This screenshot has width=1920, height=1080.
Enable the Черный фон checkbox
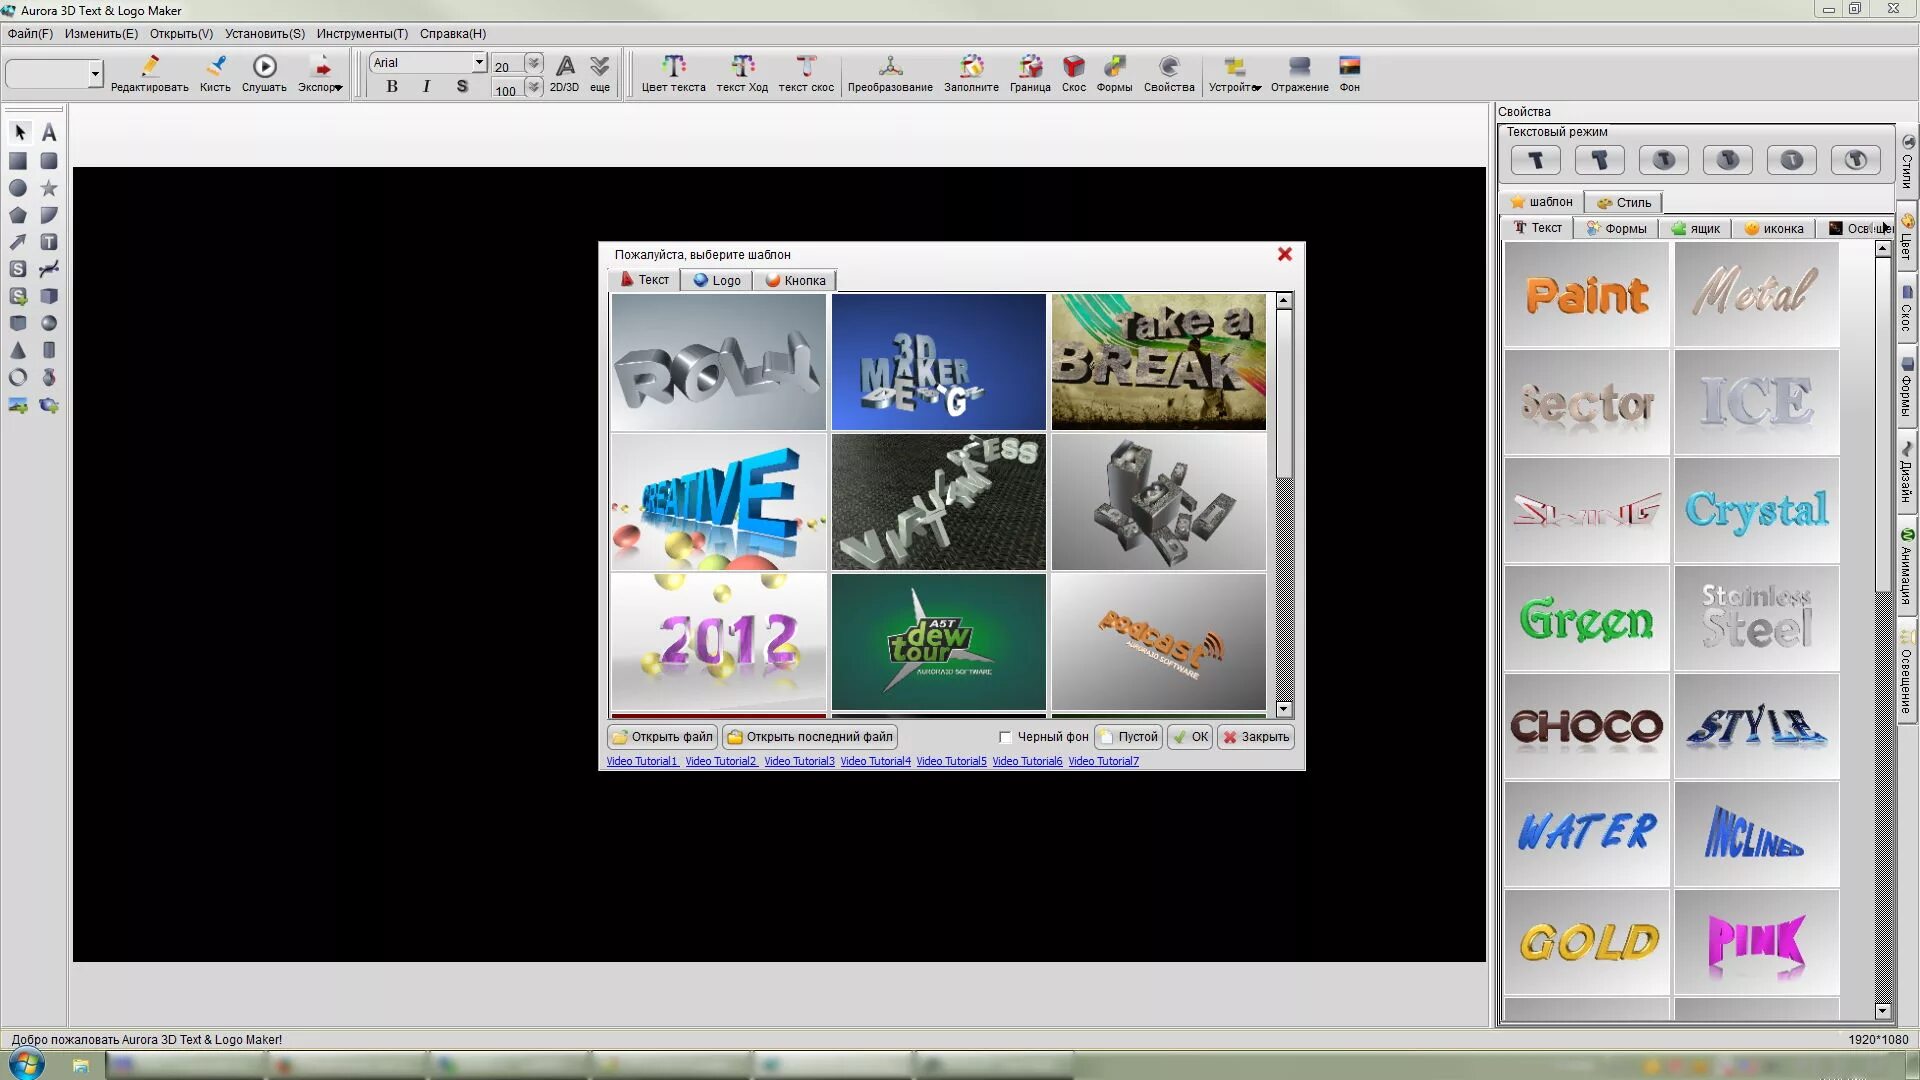point(1005,737)
